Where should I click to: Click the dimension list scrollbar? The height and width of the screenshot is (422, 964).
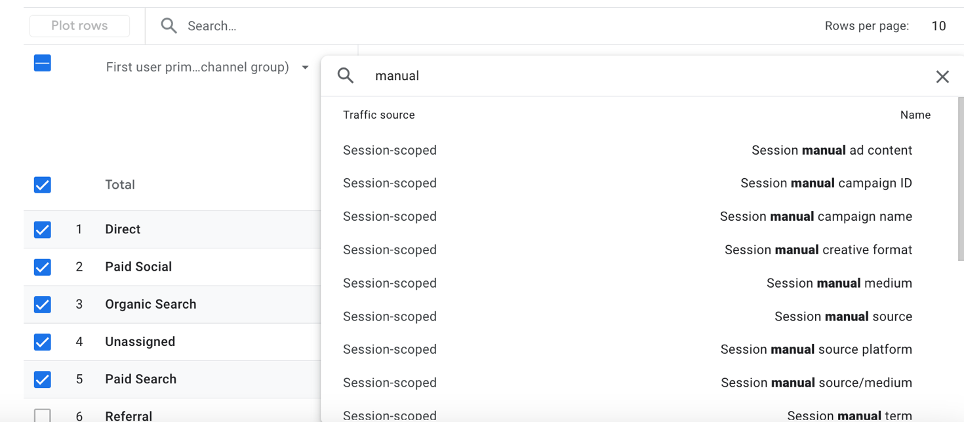click(961, 178)
